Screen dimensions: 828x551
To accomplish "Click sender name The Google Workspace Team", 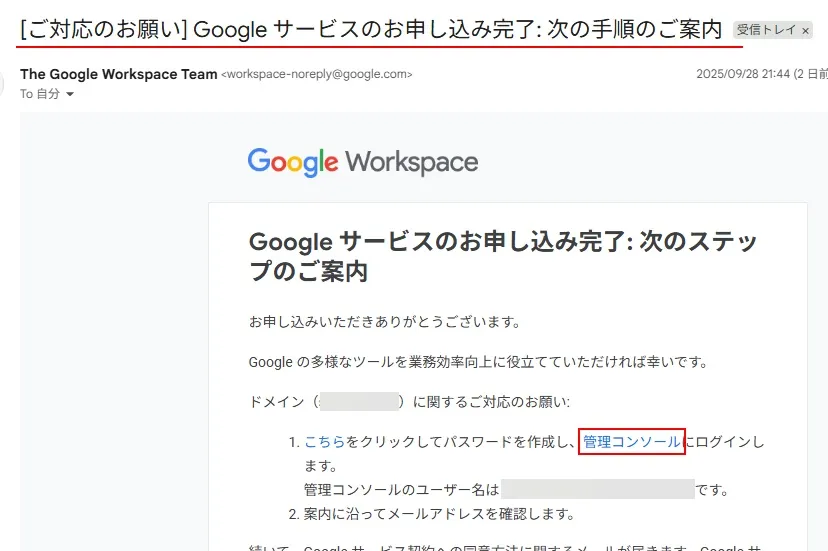I will pos(118,74).
